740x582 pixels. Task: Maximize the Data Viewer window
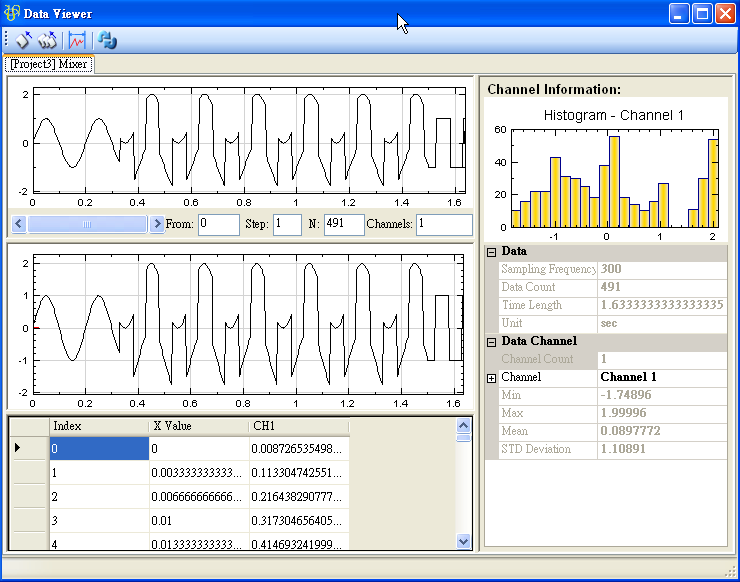[x=702, y=14]
